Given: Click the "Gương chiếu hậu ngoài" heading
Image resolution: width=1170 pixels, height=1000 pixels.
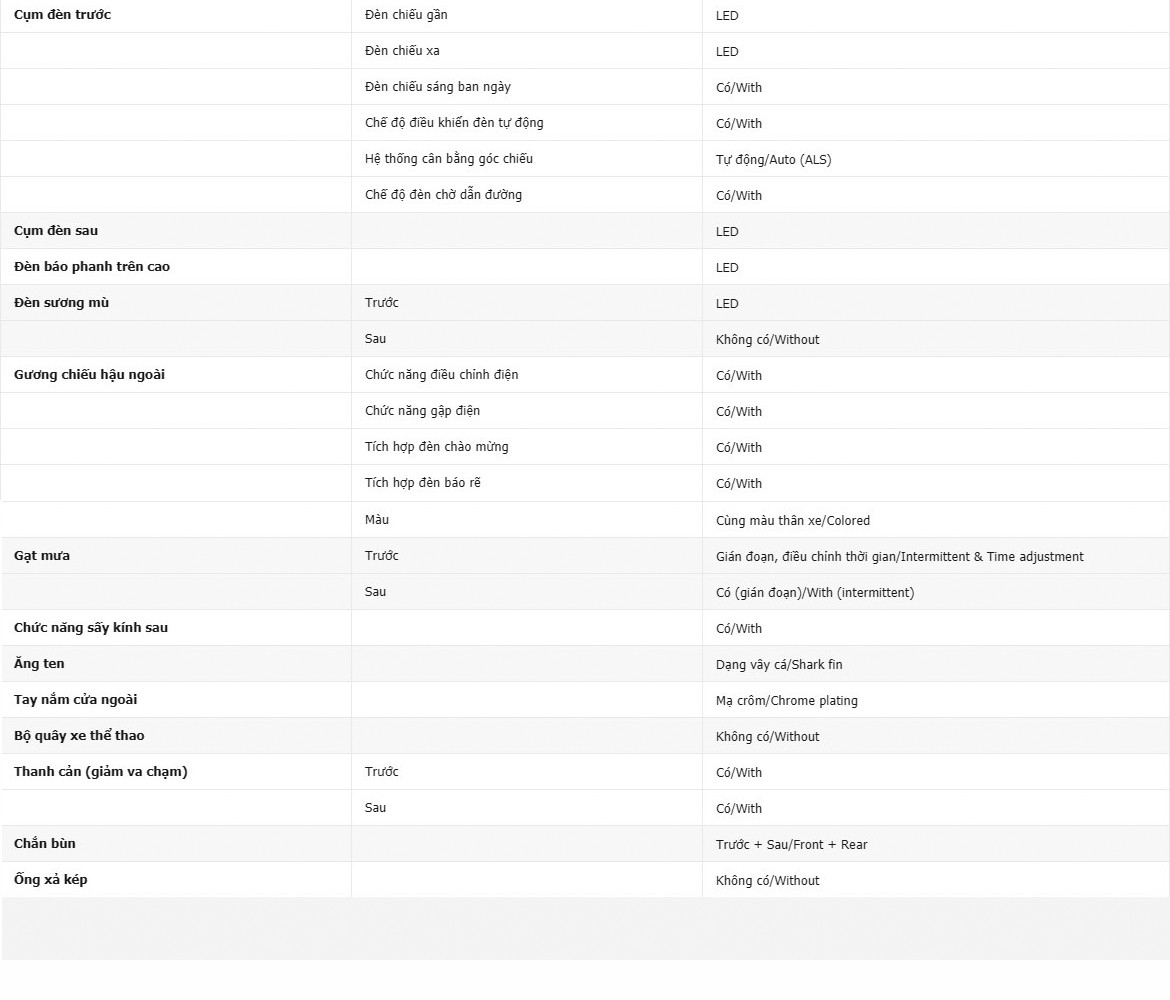Looking at the screenshot, I should [x=89, y=375].
